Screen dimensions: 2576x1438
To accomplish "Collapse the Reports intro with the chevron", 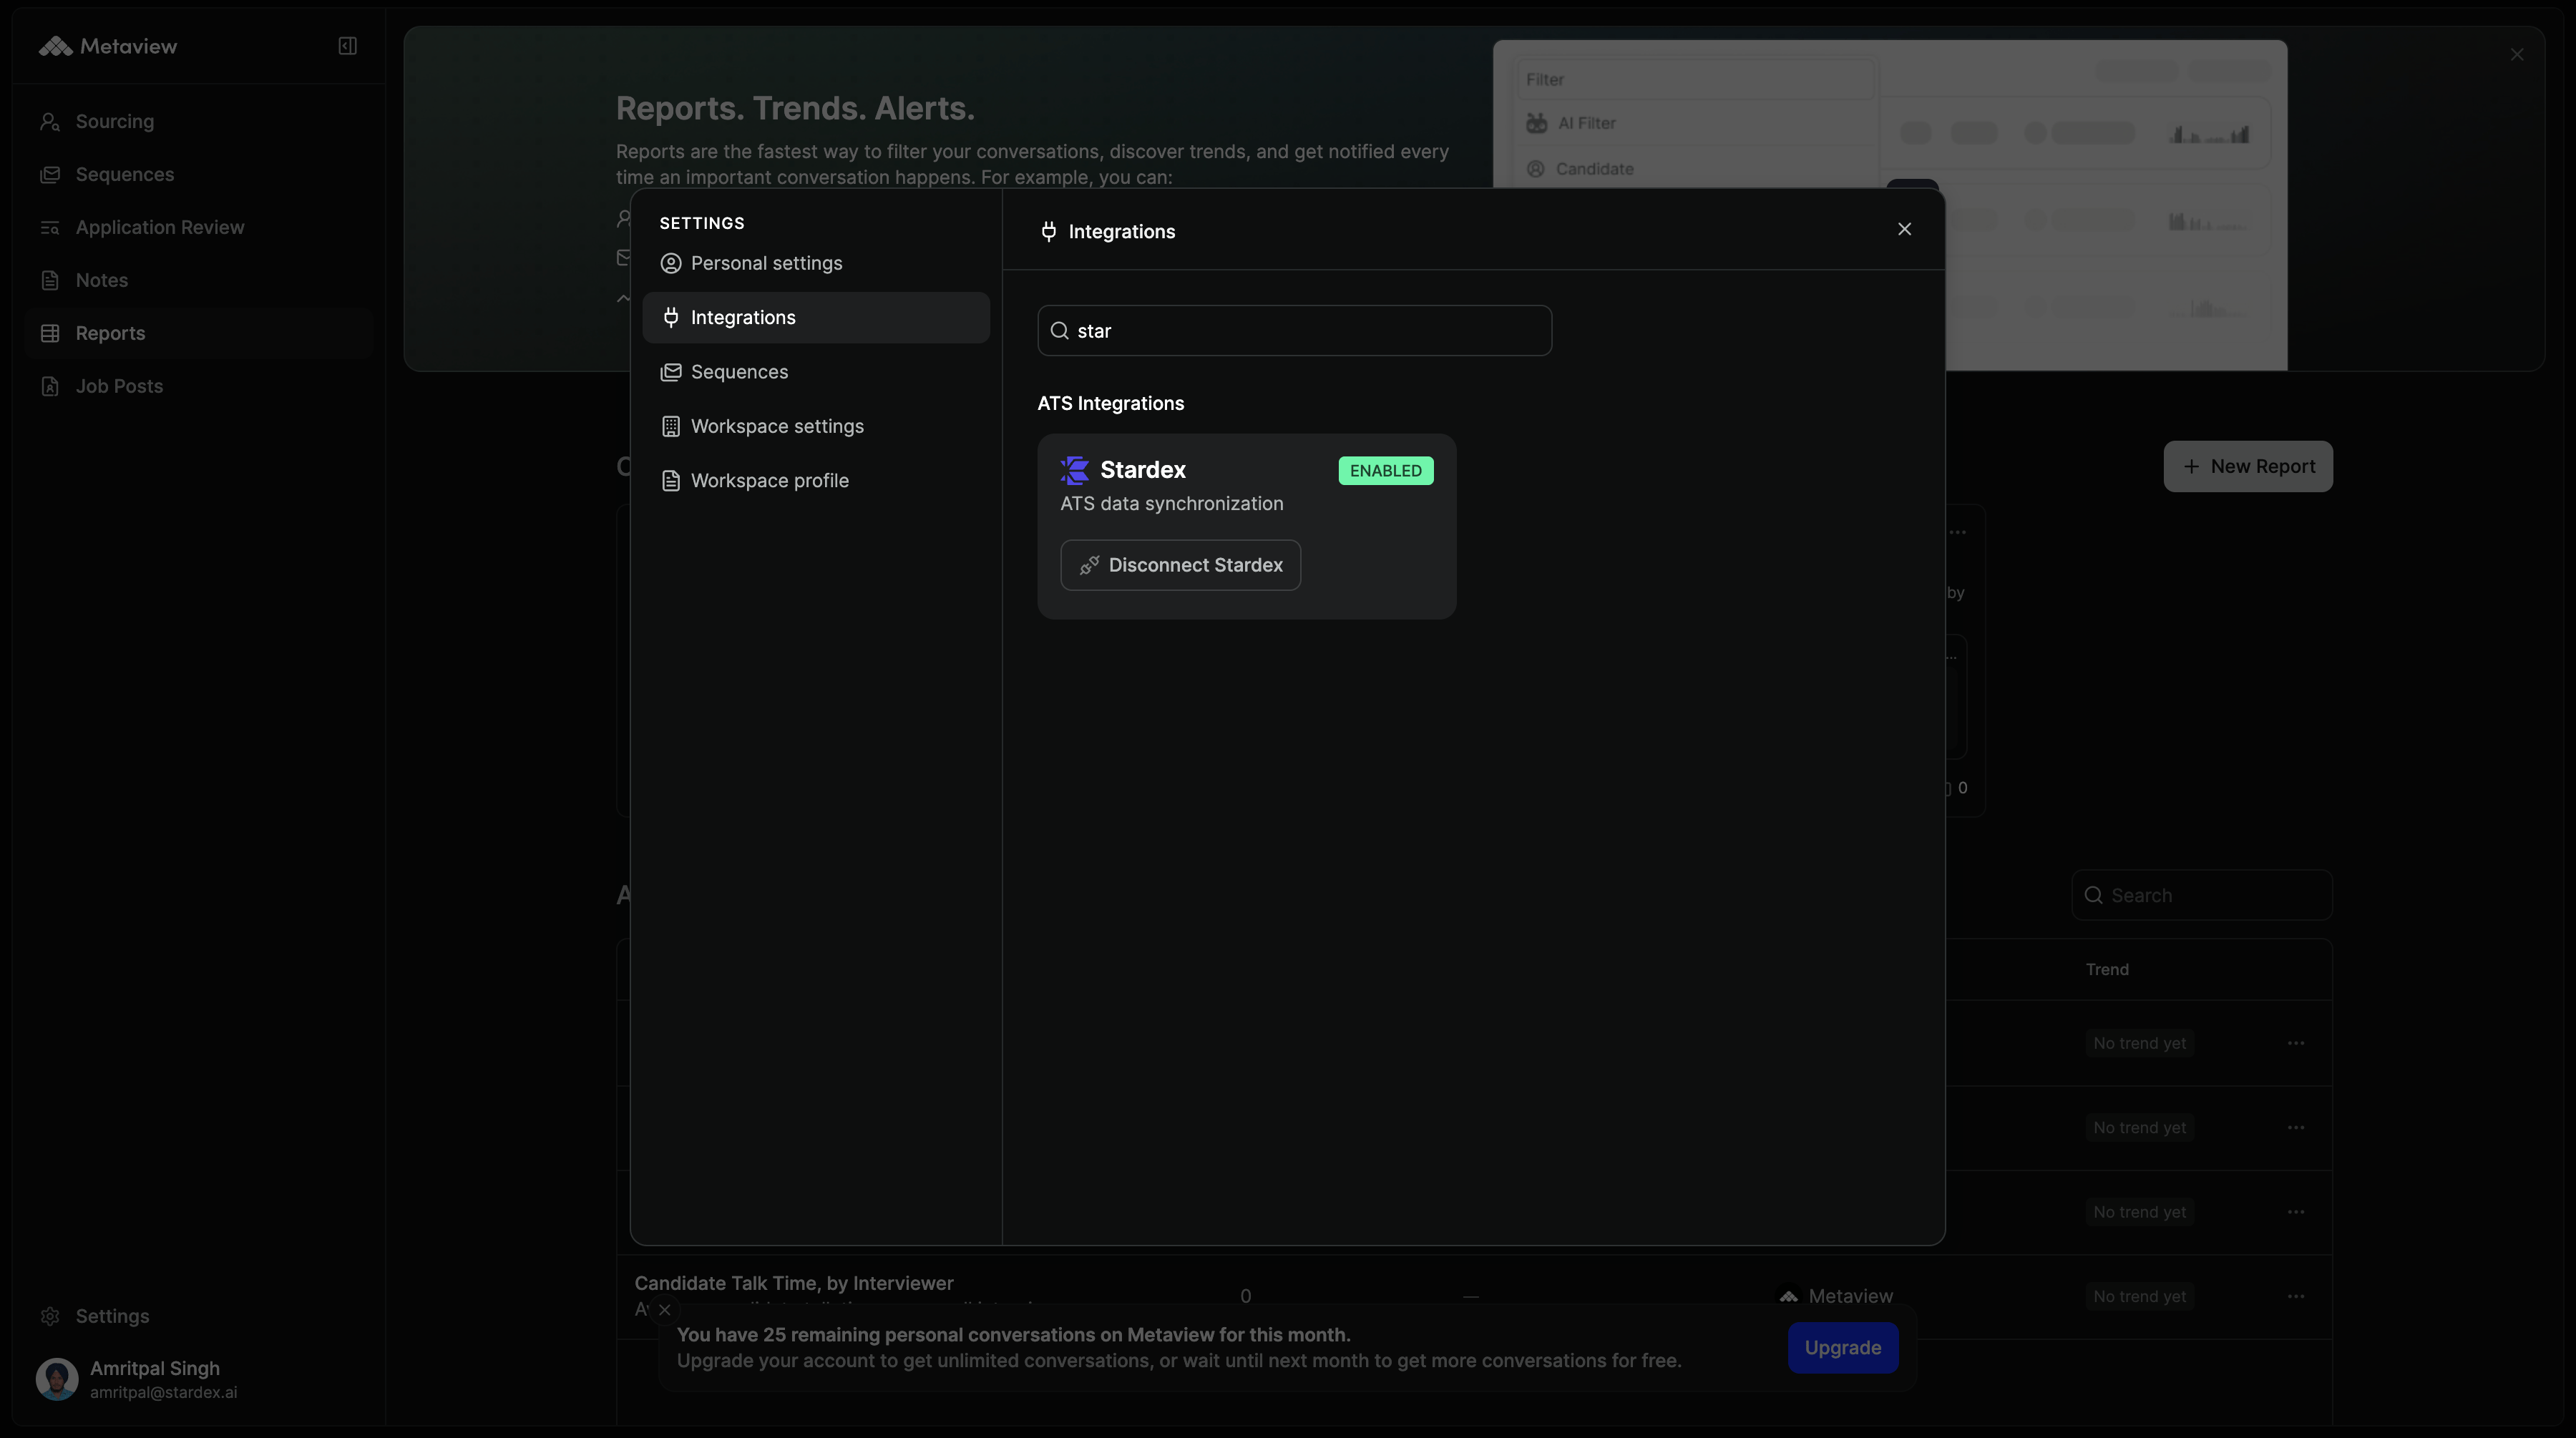I will point(624,298).
